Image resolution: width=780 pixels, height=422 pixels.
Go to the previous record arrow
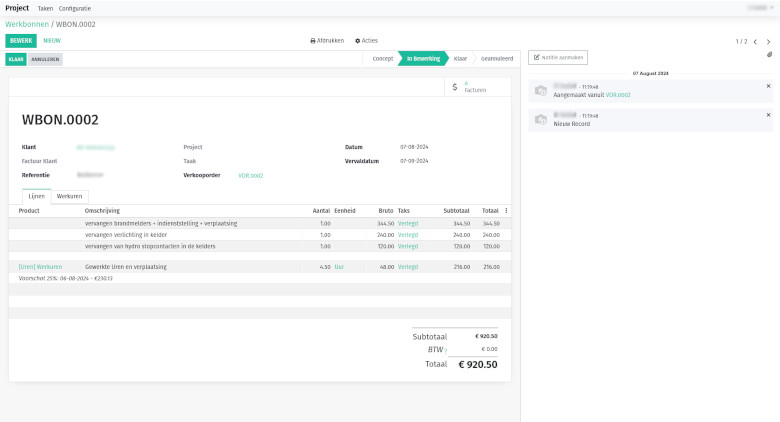(755, 42)
